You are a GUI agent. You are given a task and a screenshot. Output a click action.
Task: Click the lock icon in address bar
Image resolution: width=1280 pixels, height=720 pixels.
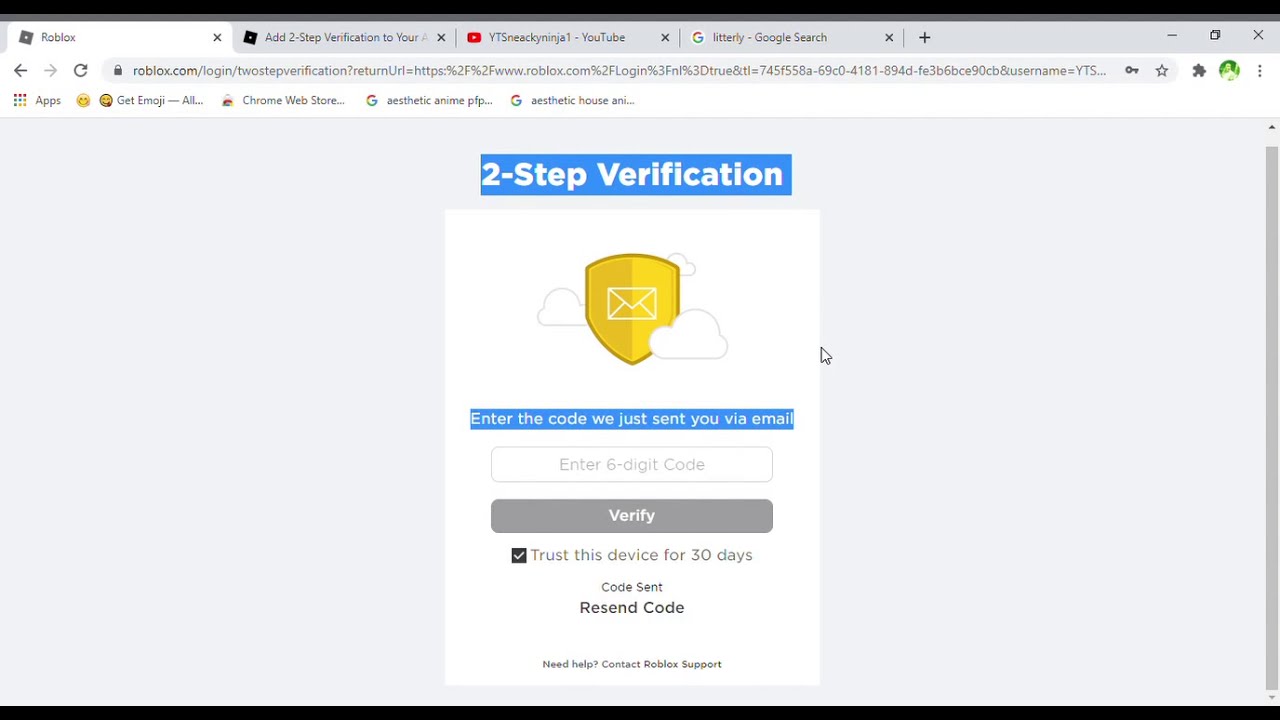pyautogui.click(x=118, y=71)
